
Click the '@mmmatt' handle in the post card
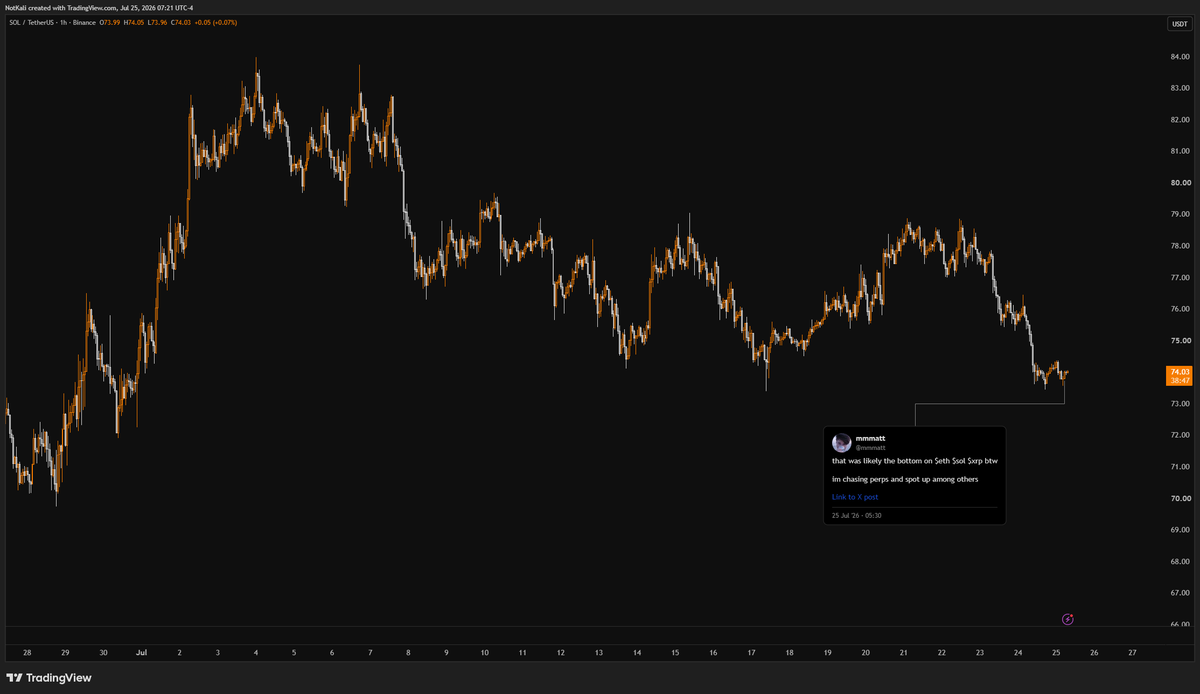(871, 447)
